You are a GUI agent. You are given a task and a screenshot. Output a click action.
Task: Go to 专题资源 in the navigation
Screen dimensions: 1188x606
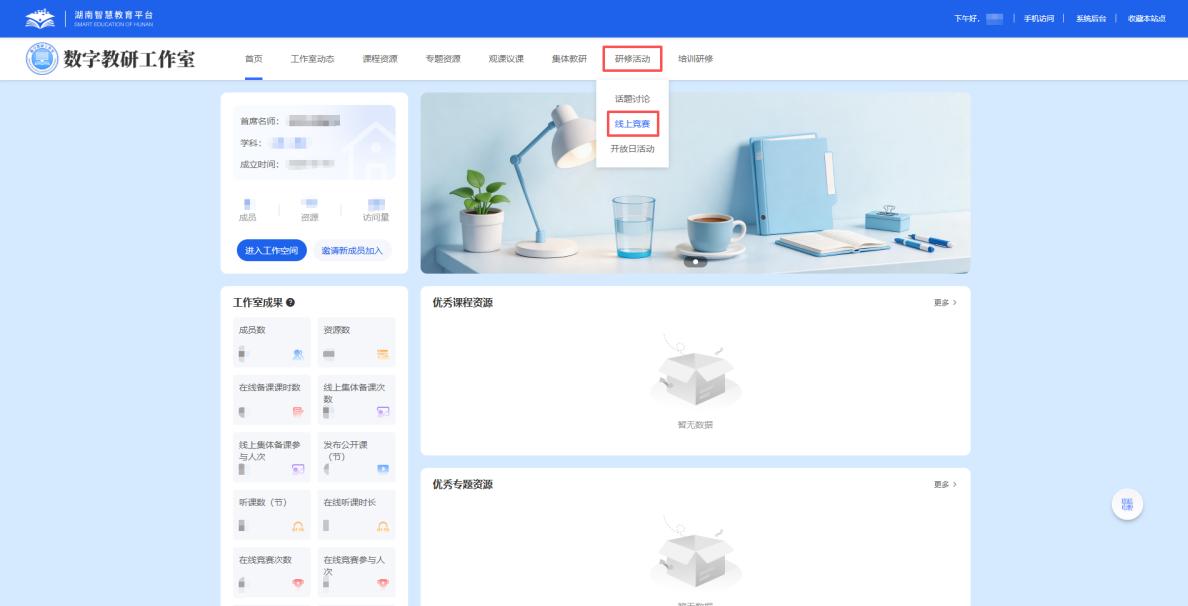(442, 58)
